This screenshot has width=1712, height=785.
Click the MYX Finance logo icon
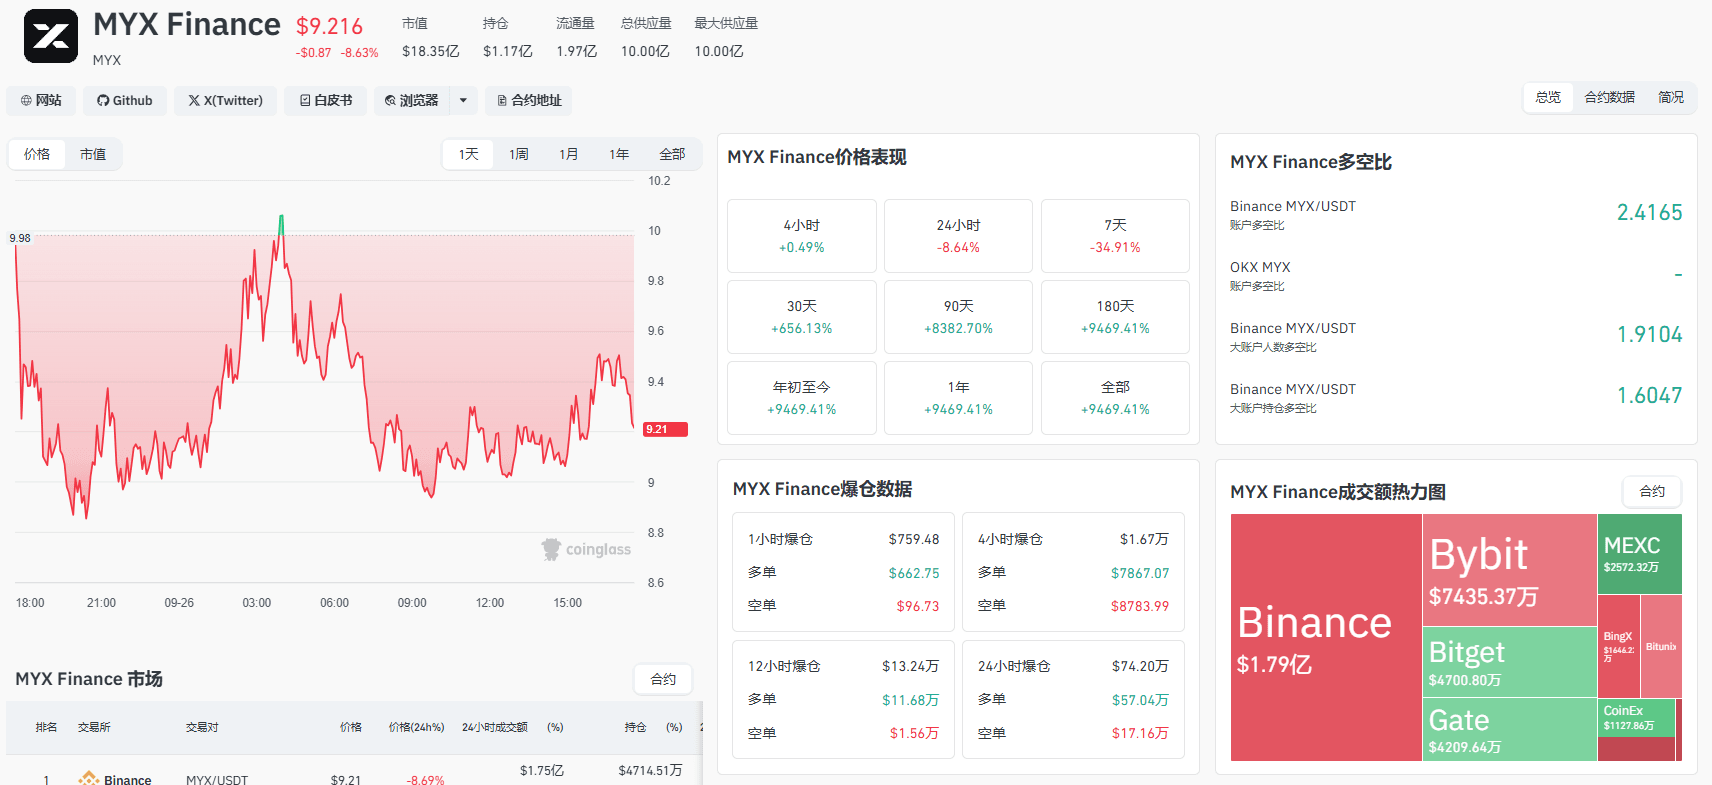tap(50, 36)
